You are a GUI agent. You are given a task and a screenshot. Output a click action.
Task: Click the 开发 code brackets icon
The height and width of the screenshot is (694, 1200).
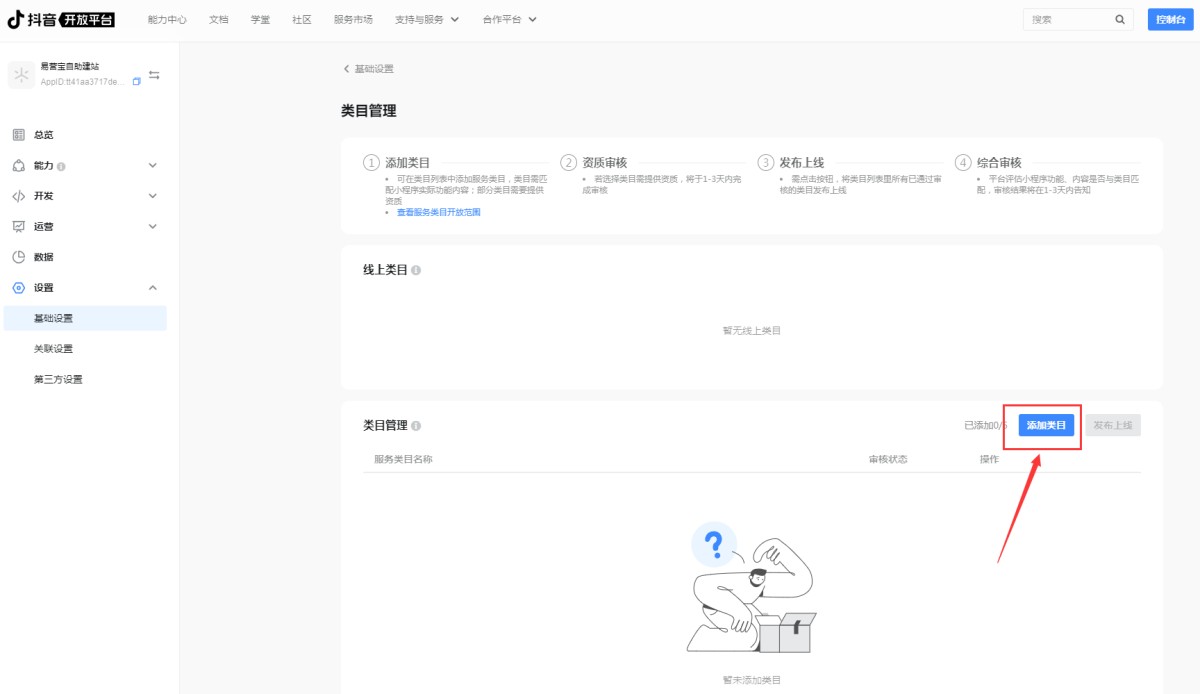pos(18,196)
